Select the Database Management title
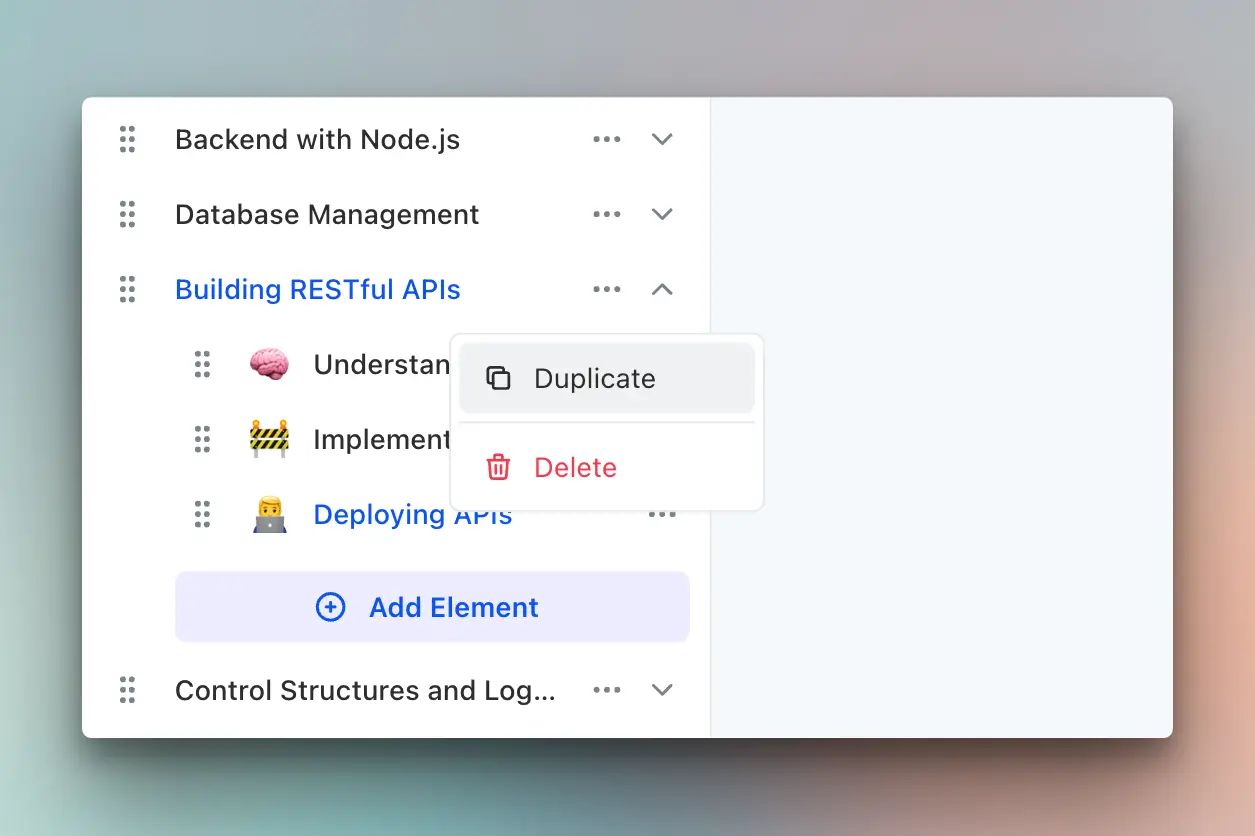 click(x=327, y=214)
